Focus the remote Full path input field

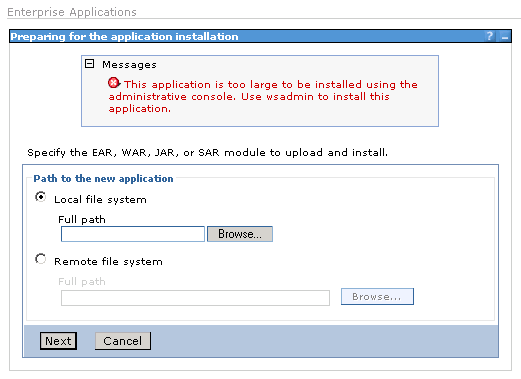[x=195, y=298]
